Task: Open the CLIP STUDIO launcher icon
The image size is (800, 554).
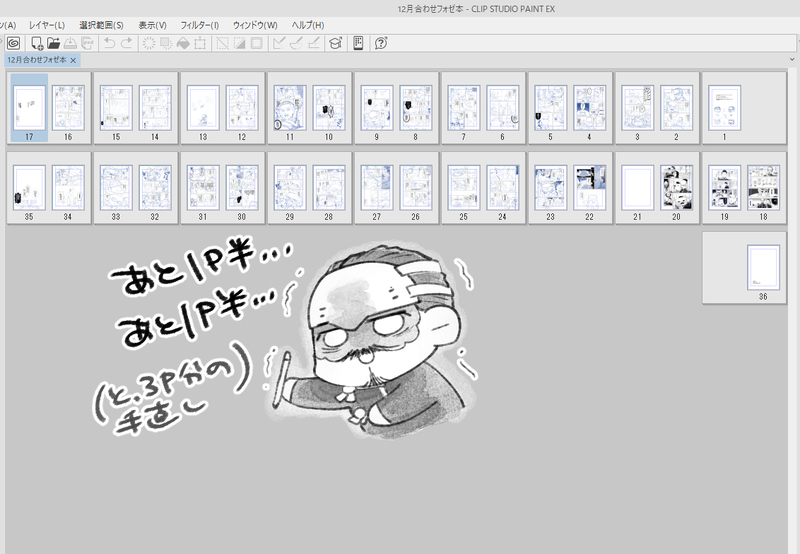Action: pyautogui.click(x=13, y=43)
